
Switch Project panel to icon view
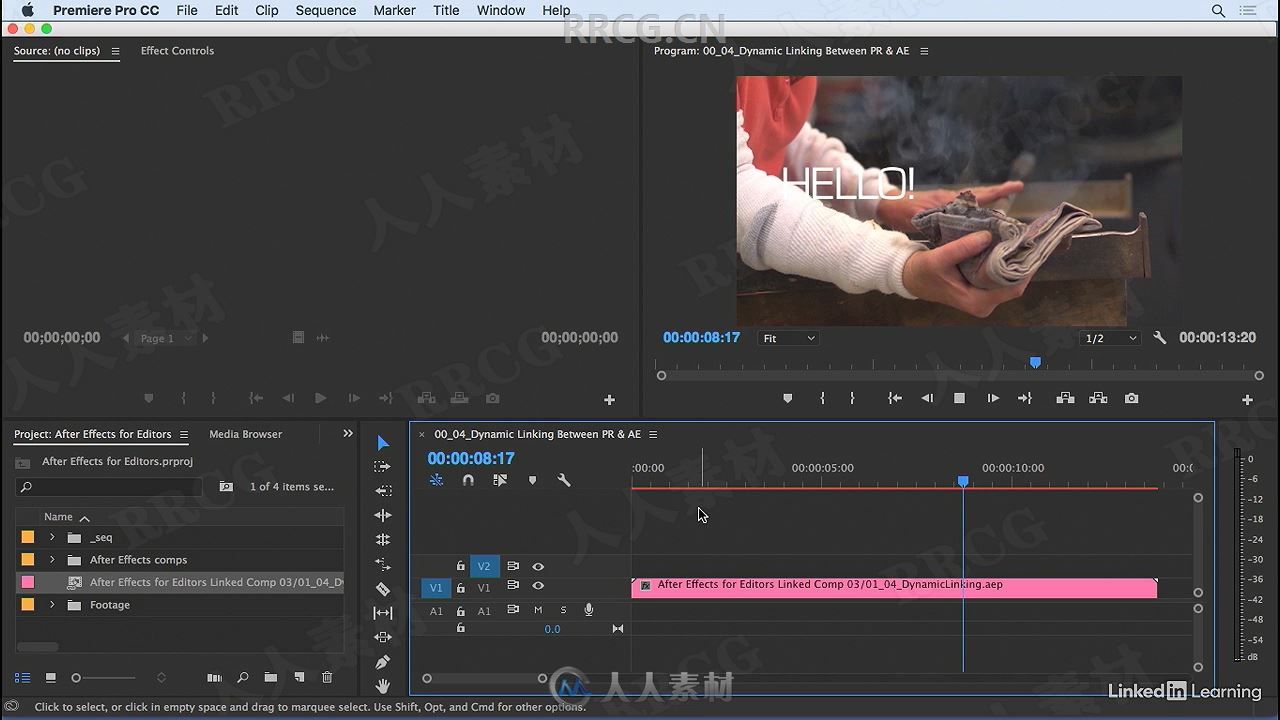(x=51, y=678)
